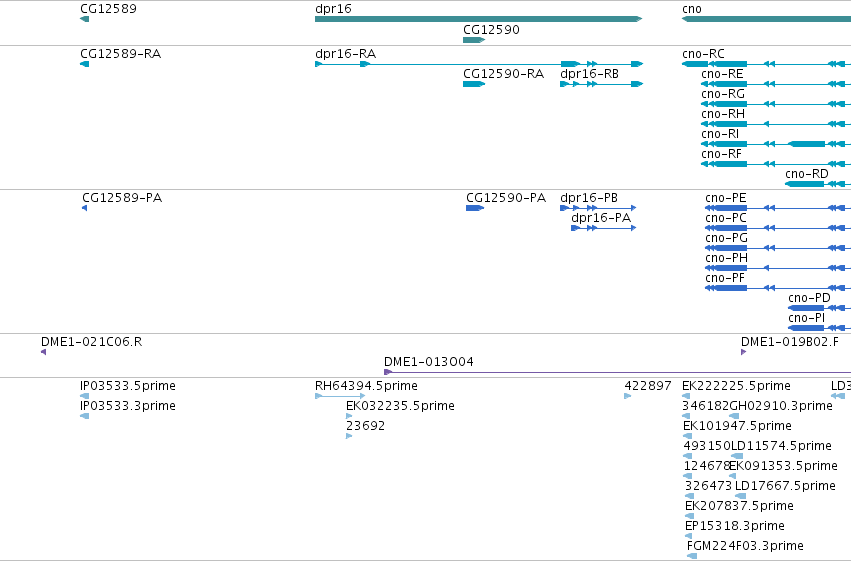This screenshot has width=851, height=561.
Task: Select the 422897 feature arrow
Action: tap(627, 397)
